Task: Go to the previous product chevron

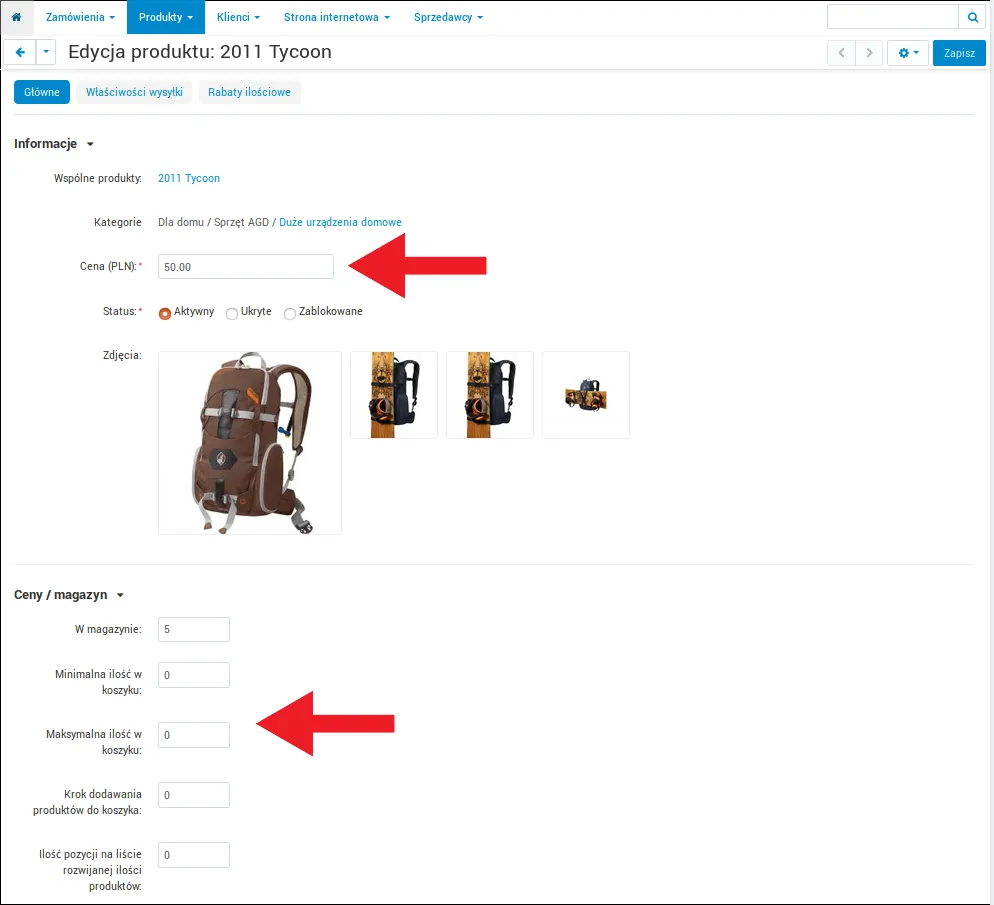Action: pos(841,53)
